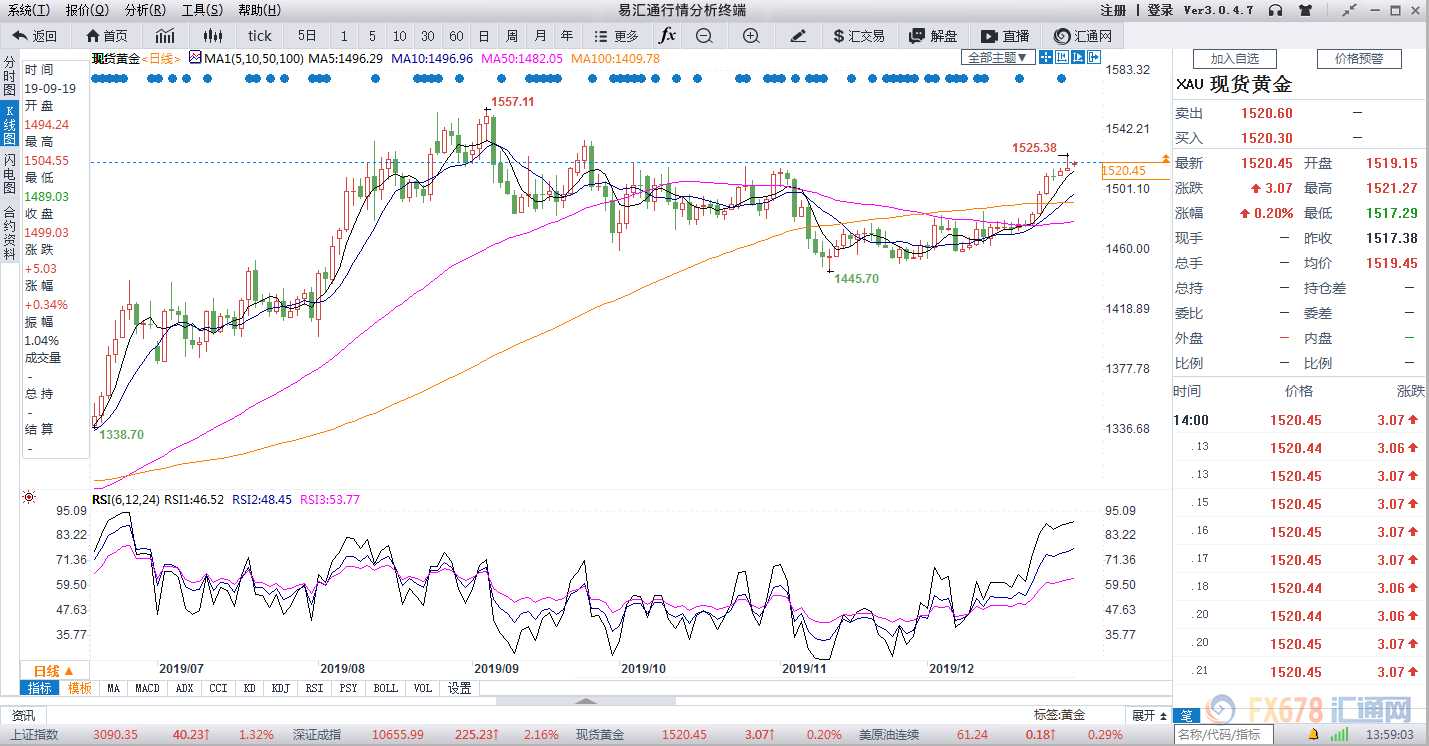Go back with the 返回 arrow
The image size is (1429, 746).
pos(34,36)
